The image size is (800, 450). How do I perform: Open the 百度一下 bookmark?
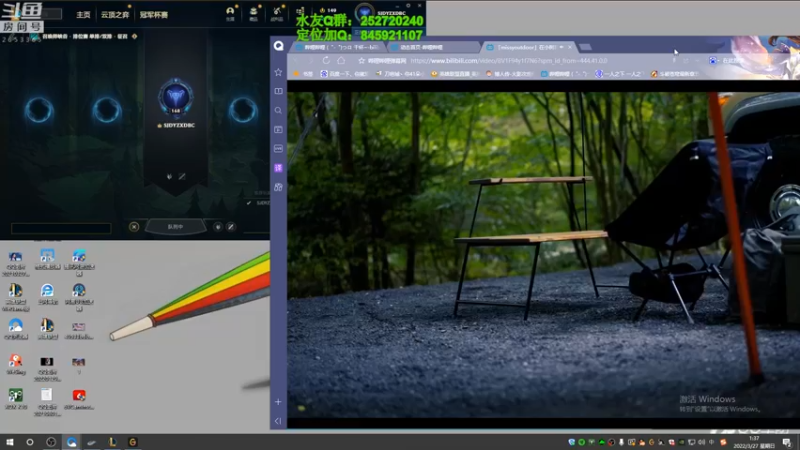pyautogui.click(x=344, y=74)
